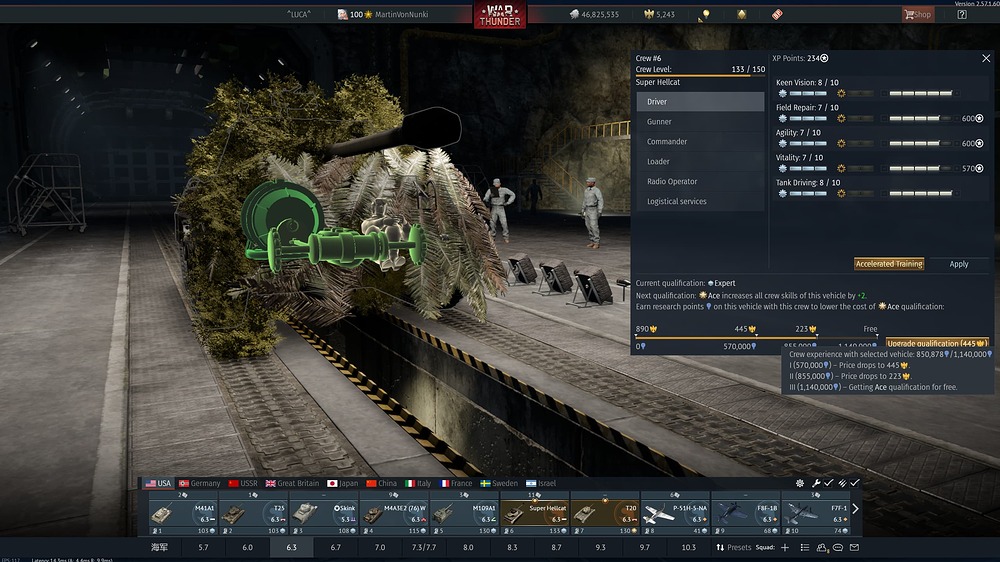The image size is (1000, 562).
Task: Select the 7.3/7.7 preset
Action: [424, 547]
